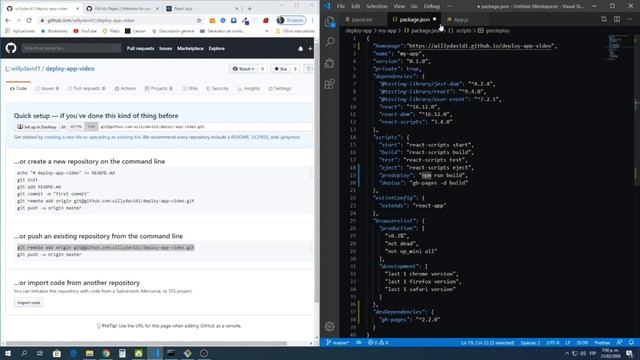The width and height of the screenshot is (640, 360).
Task: Click the Import code button
Action: click(x=29, y=302)
